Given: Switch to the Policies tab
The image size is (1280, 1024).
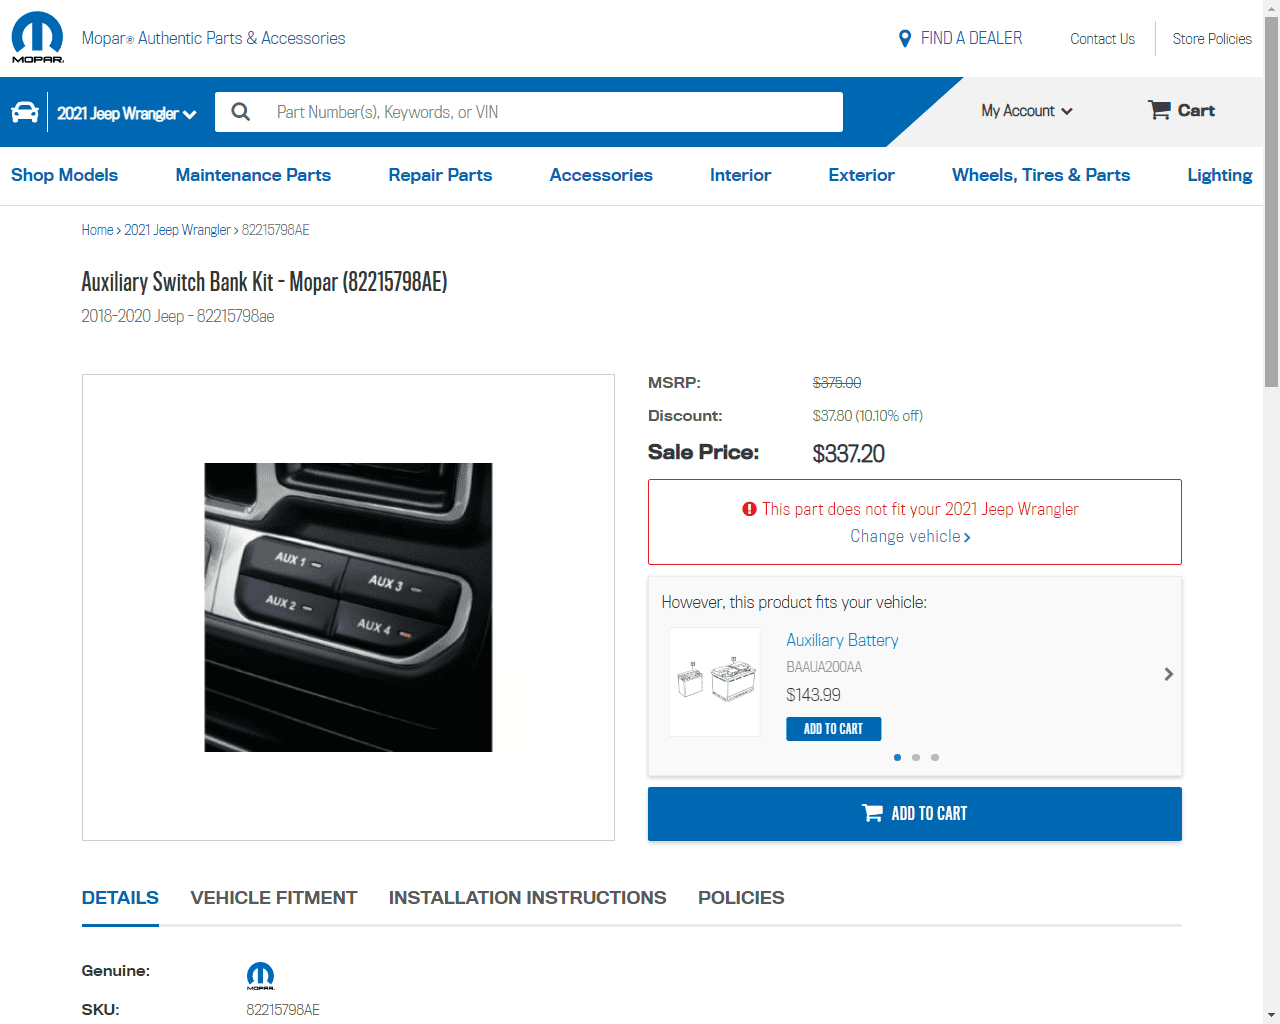Looking at the screenshot, I should point(741,898).
